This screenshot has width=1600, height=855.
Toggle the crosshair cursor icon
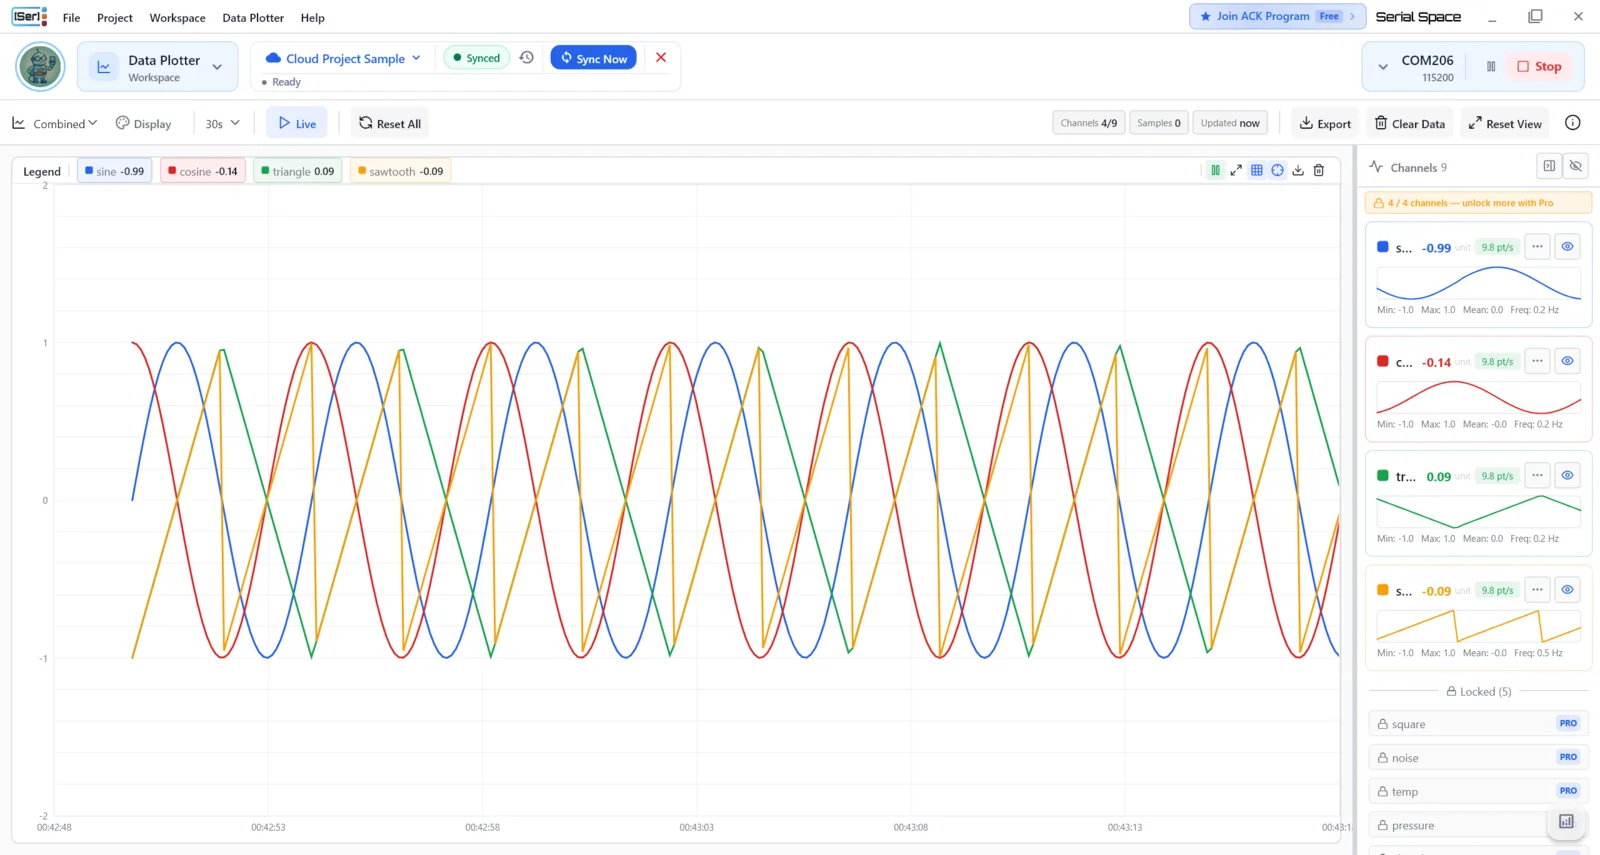click(1278, 171)
